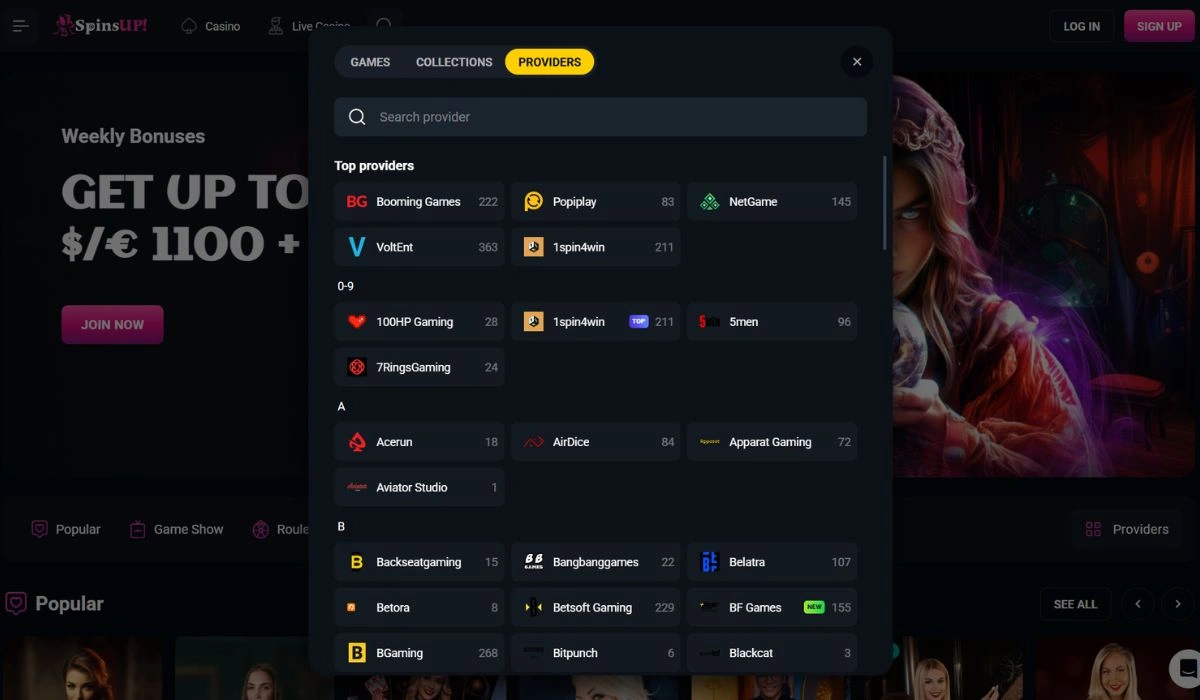Click the 7RingsGaming red logo icon

(x=357, y=367)
